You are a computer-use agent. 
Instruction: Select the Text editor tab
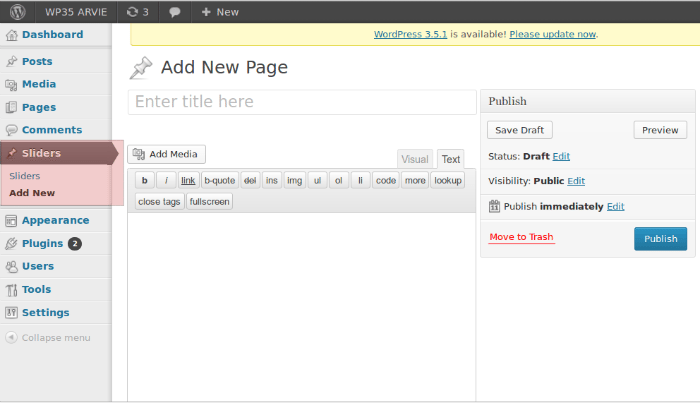click(451, 159)
